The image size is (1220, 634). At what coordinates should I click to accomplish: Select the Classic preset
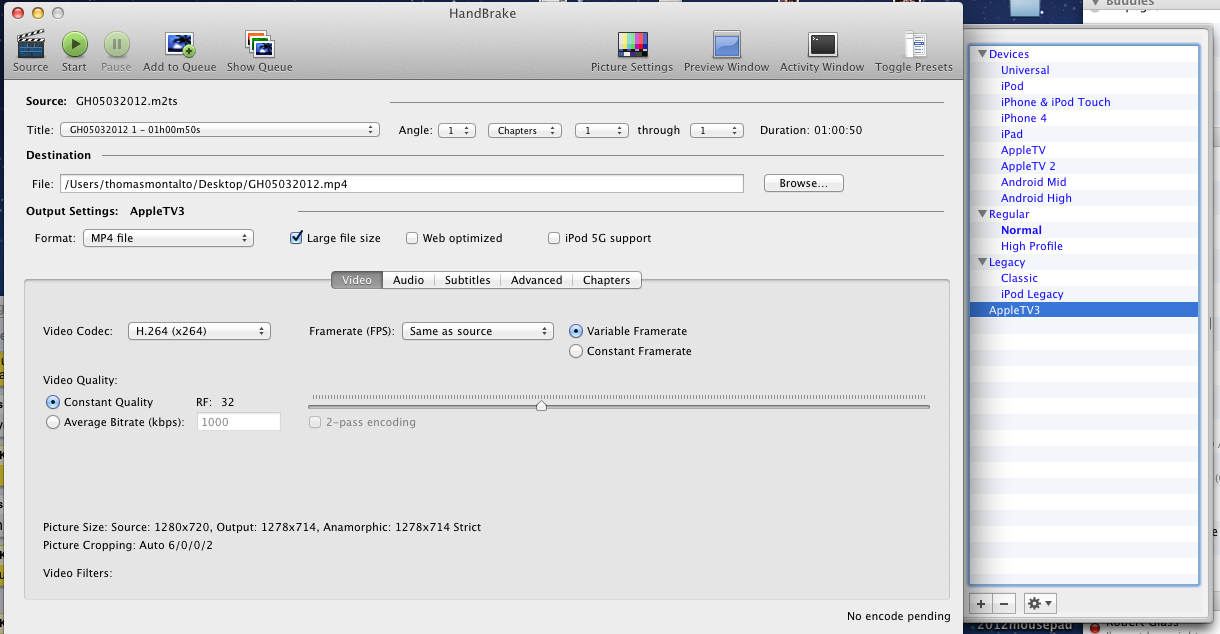coord(1019,278)
